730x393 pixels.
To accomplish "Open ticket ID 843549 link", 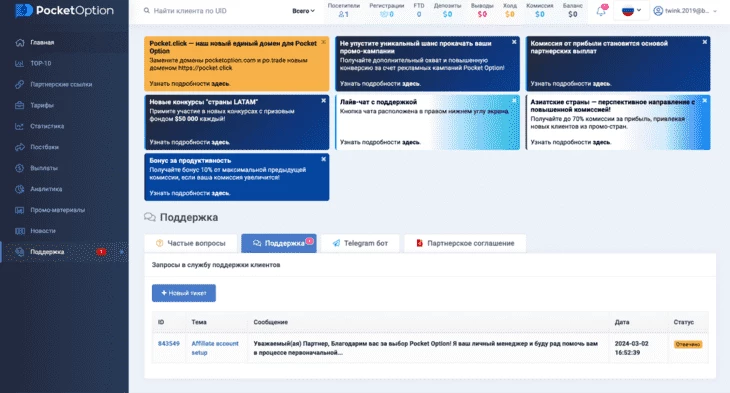I will click(169, 344).
